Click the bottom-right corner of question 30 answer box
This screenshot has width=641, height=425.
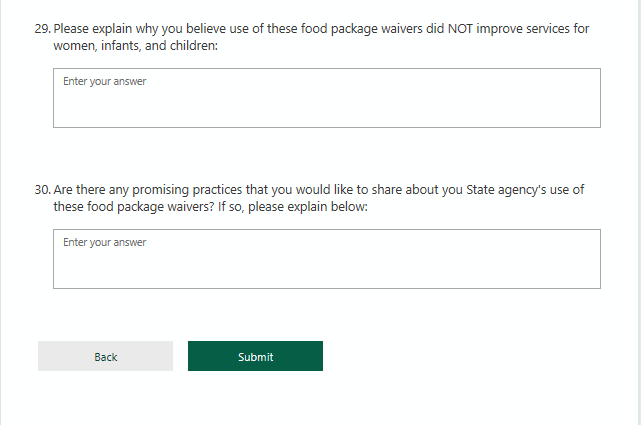(597, 285)
